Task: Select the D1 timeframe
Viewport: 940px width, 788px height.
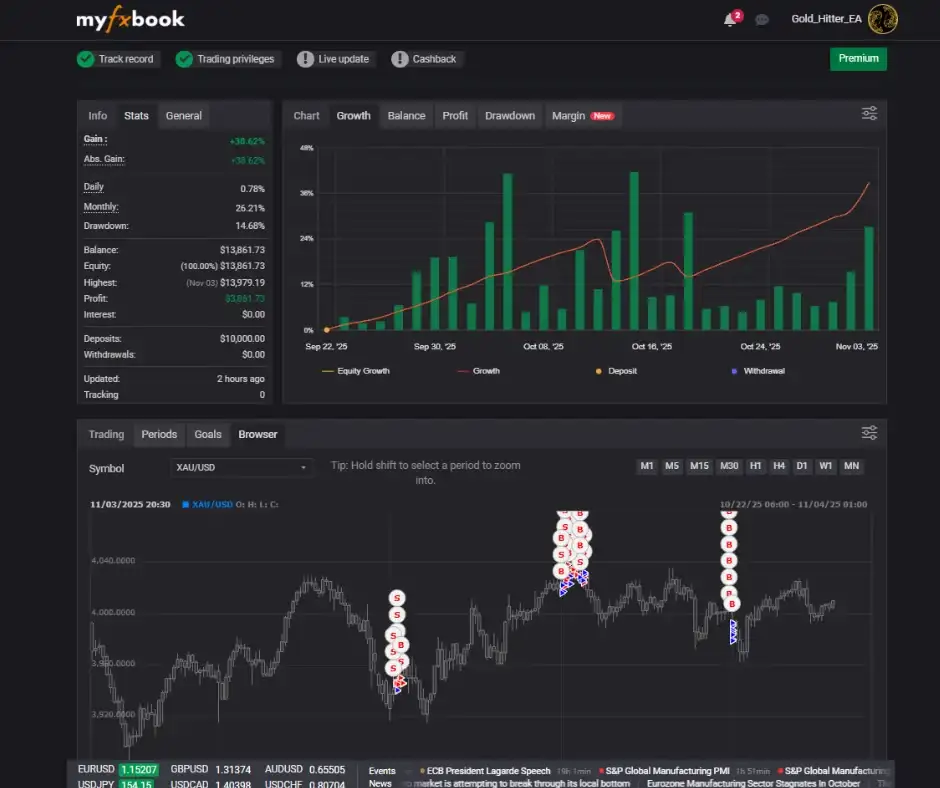Action: (802, 467)
